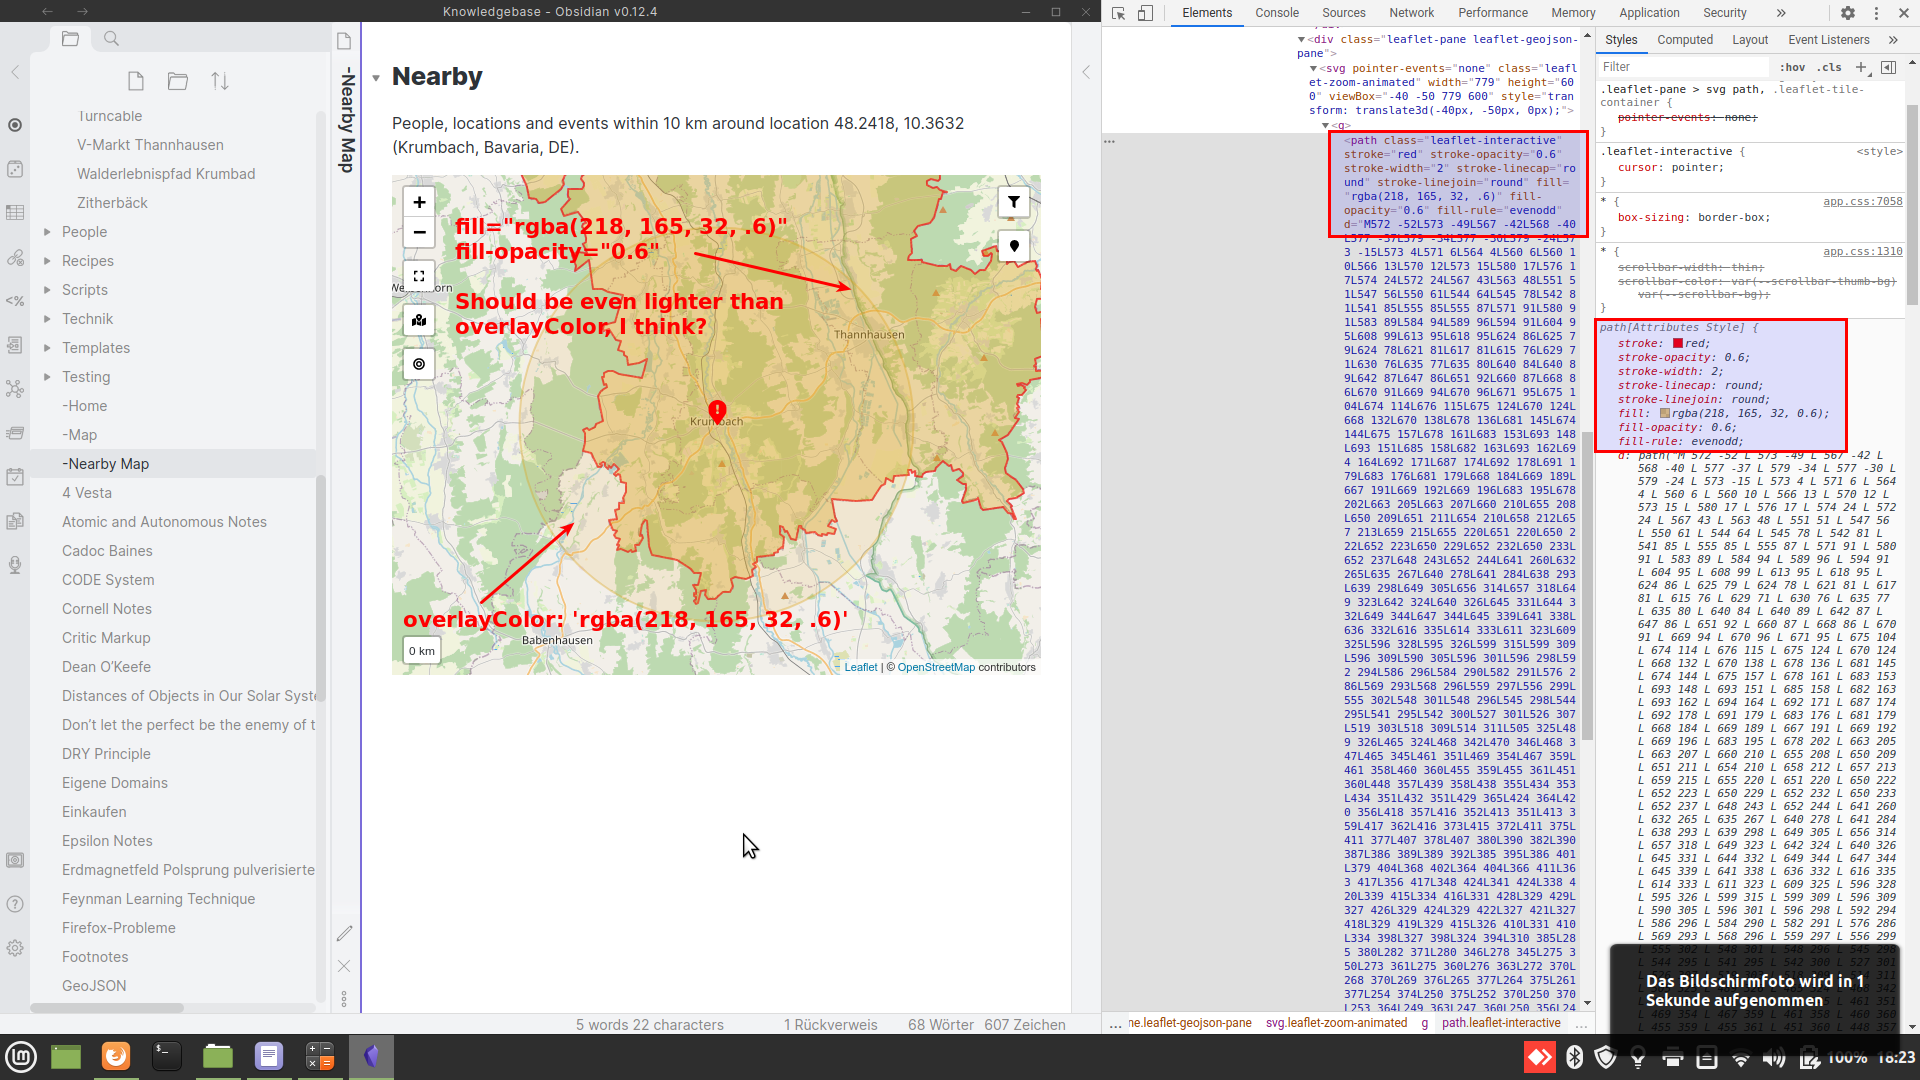The image size is (1920, 1080).
Task: Expand the Templates folder
Action: tap(48, 347)
